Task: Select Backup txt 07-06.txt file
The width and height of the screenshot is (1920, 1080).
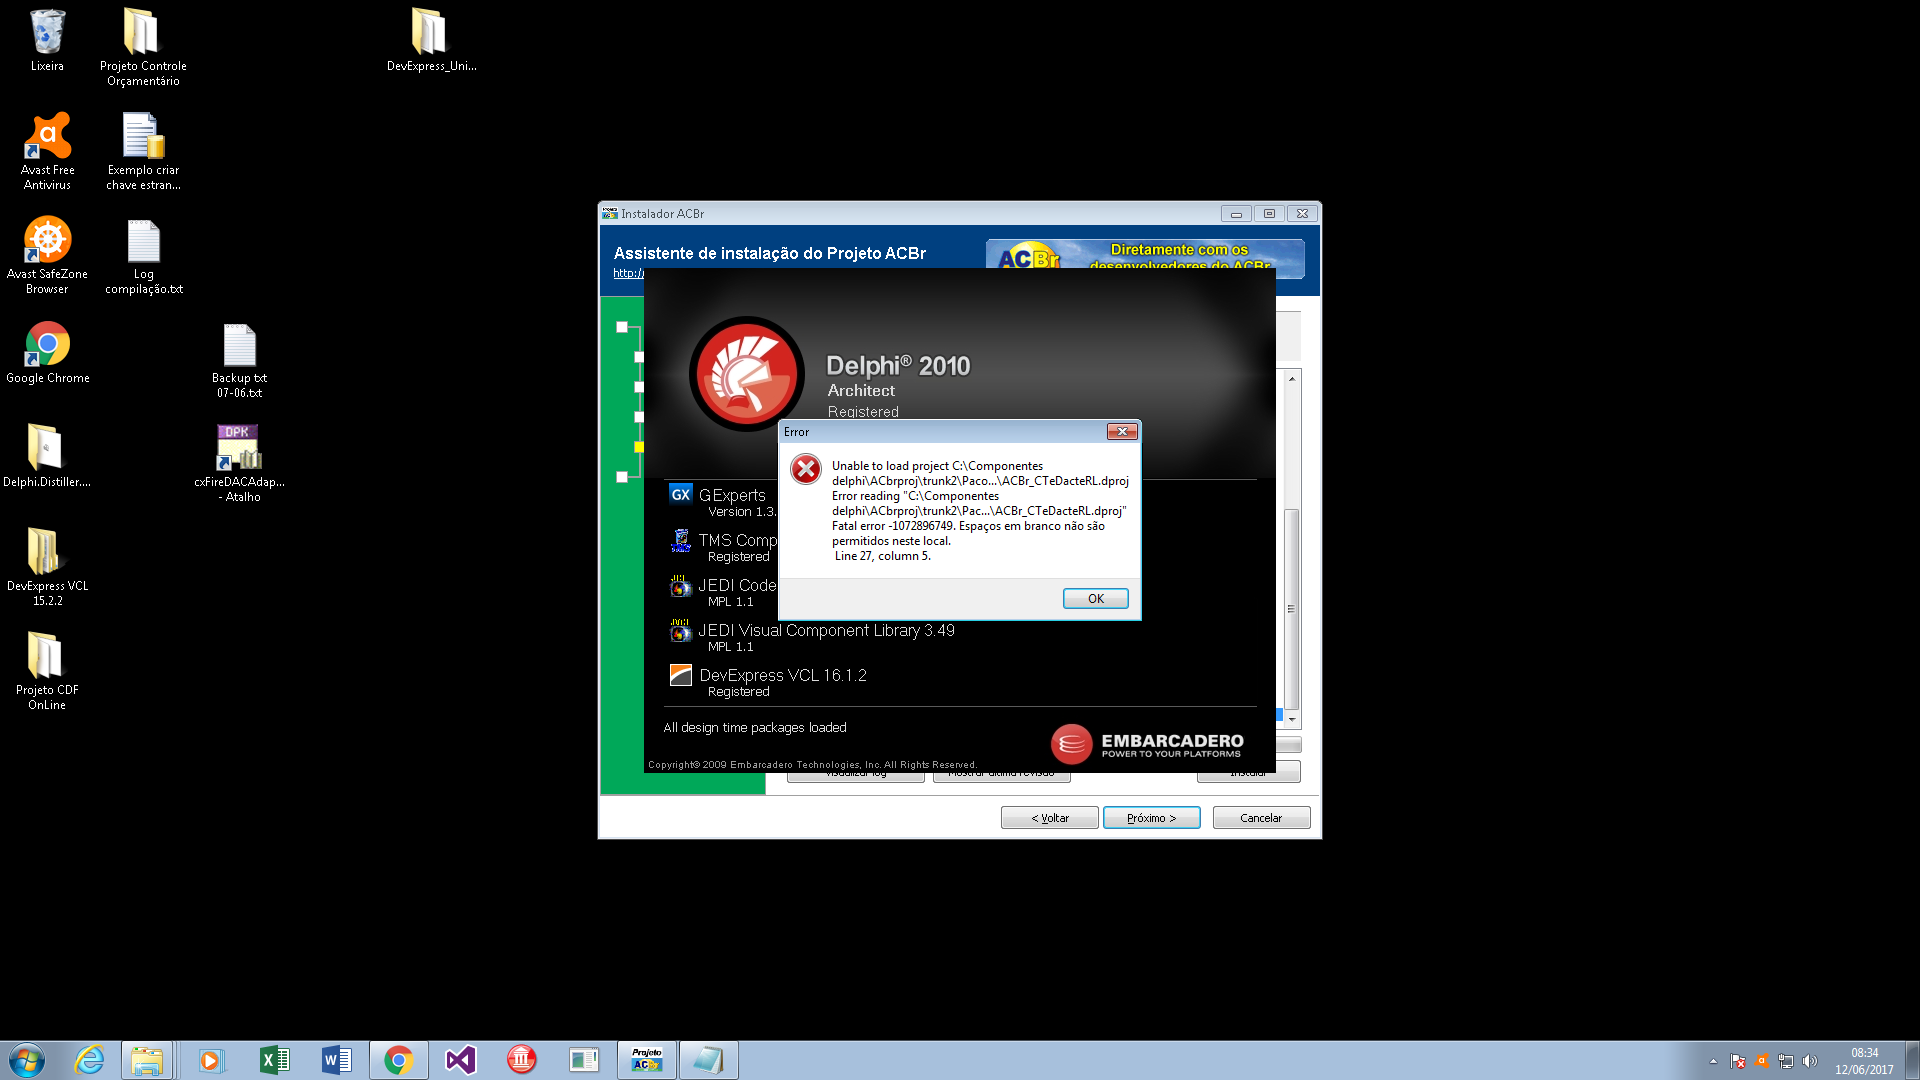Action: 239,359
